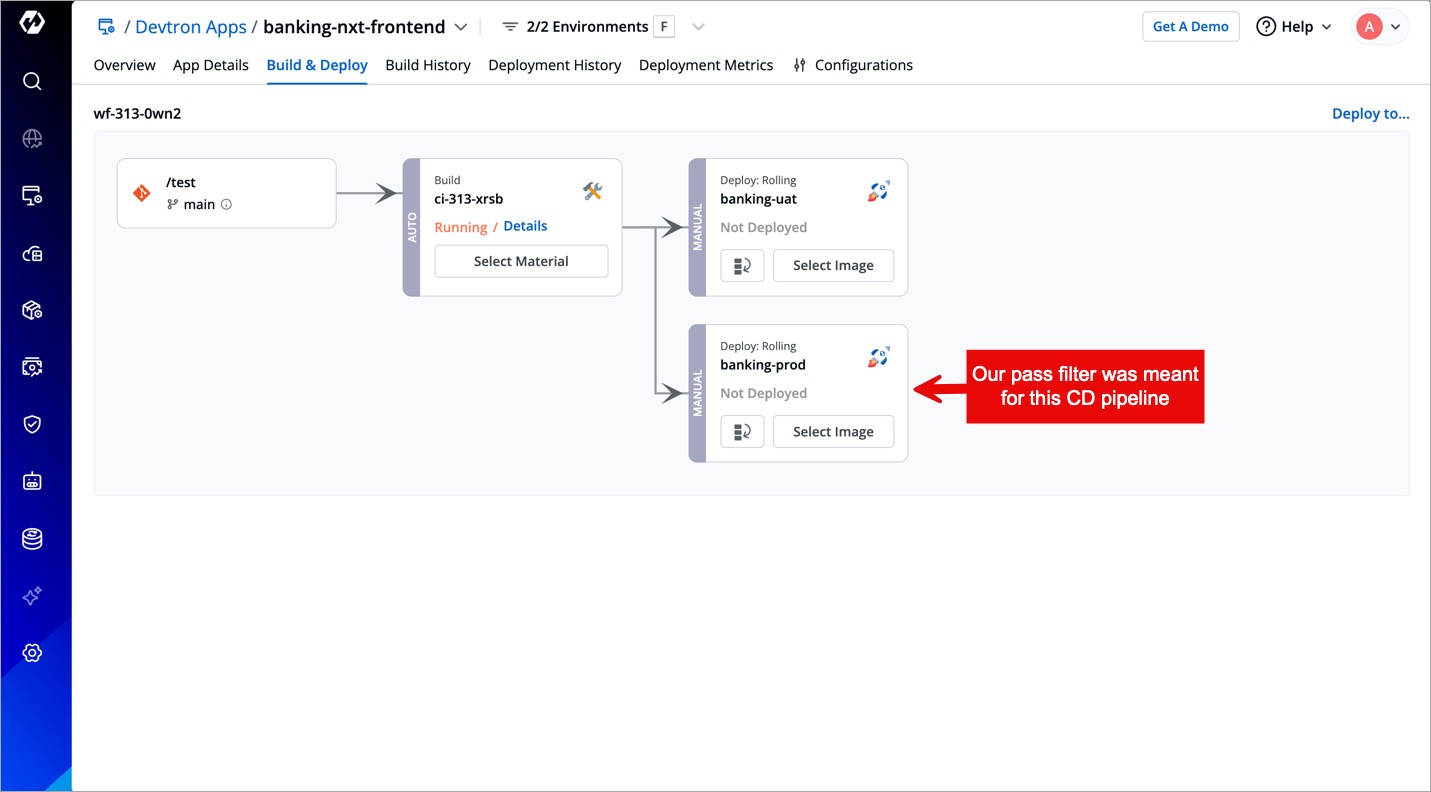Open Global Configurations gear icon
The width and height of the screenshot is (1431, 792).
coord(32,653)
